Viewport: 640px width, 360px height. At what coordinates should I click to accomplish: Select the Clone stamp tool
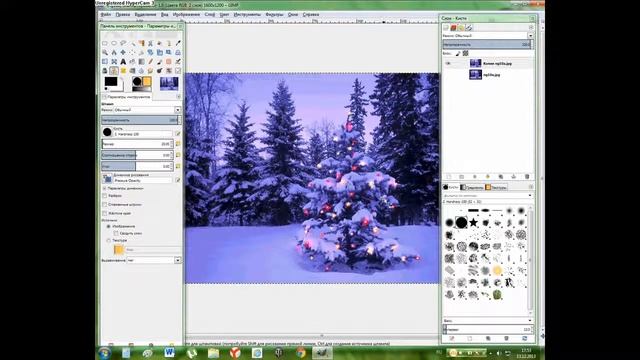(x=114, y=71)
